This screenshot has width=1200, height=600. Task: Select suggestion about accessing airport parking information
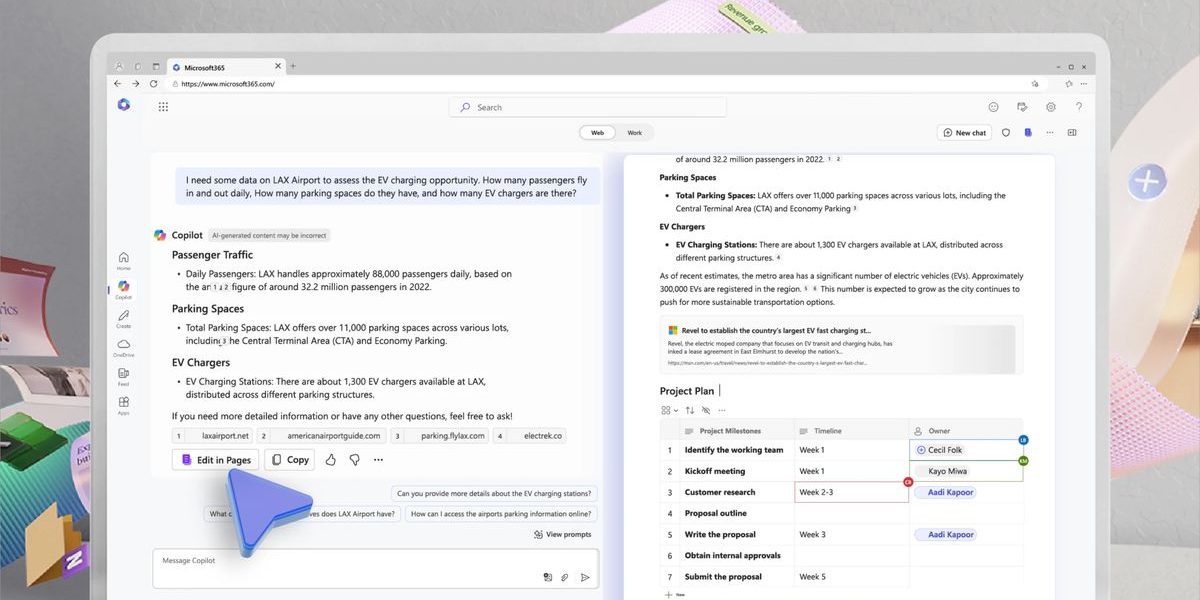tap(502, 514)
